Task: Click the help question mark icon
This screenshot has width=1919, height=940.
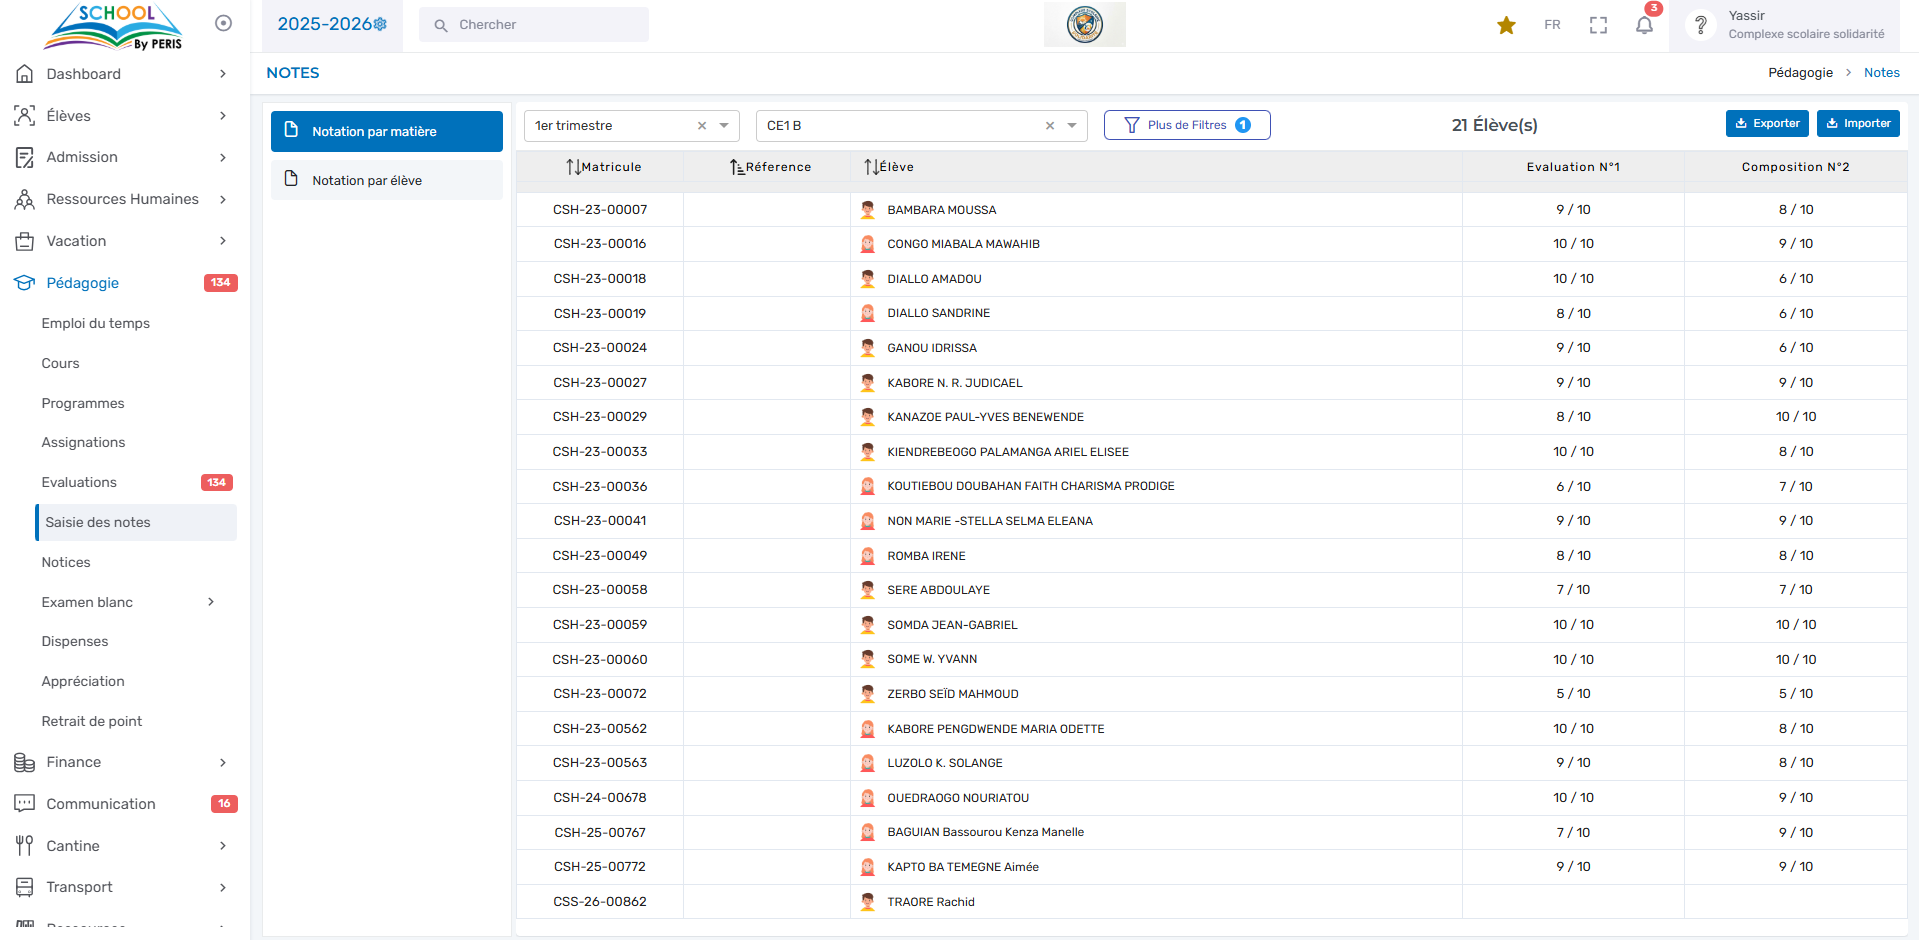Action: click(x=1700, y=25)
